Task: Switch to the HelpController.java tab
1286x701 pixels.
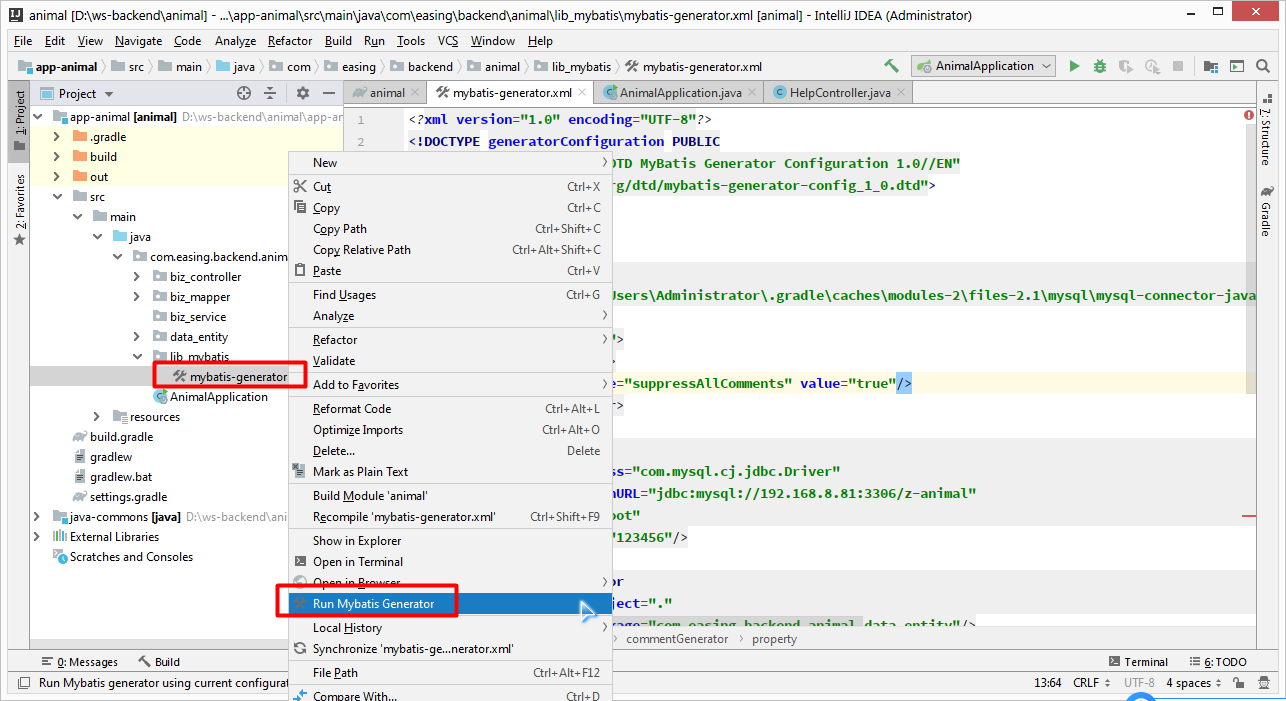Action: tap(839, 93)
